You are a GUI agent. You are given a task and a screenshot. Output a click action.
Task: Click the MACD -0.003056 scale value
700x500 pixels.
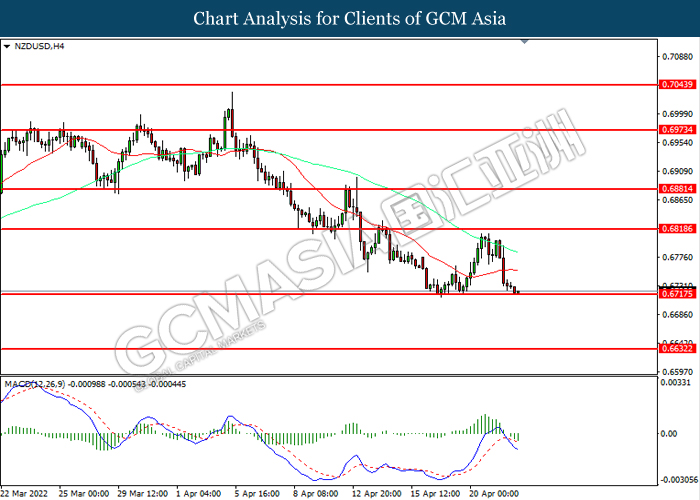click(679, 480)
